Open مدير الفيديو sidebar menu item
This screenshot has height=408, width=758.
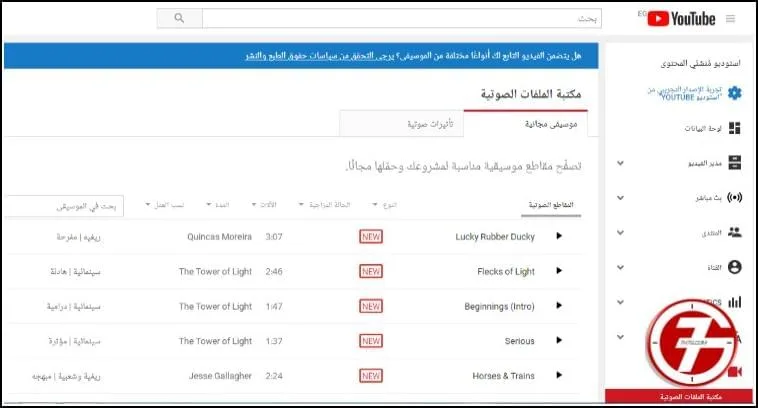coord(705,163)
